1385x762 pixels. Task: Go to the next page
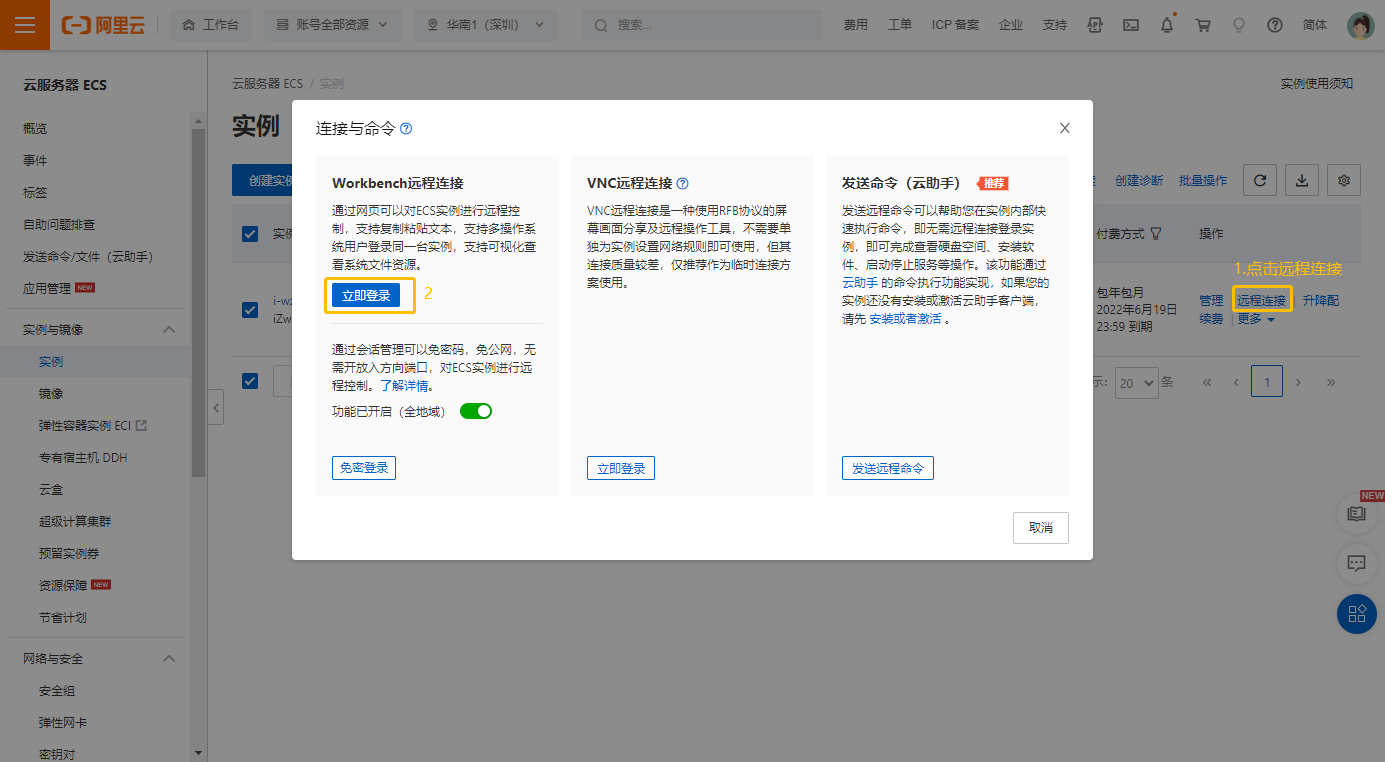pyautogui.click(x=1298, y=382)
